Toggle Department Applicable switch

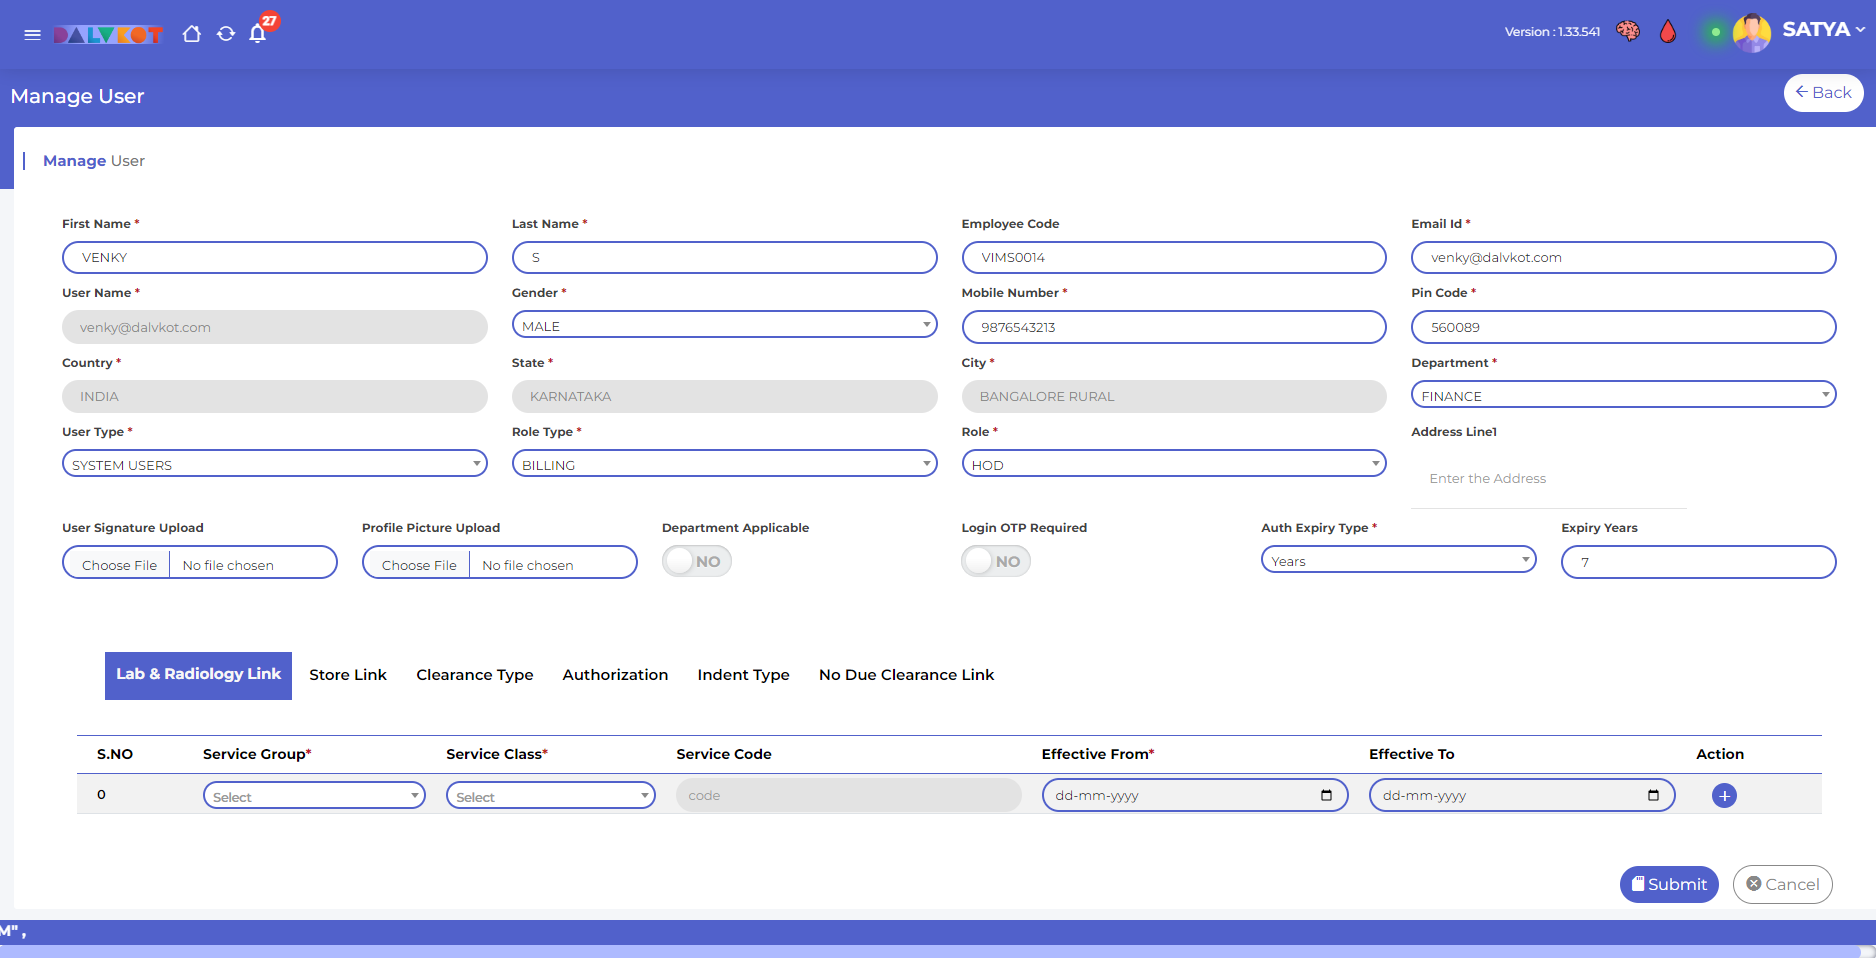[696, 562]
